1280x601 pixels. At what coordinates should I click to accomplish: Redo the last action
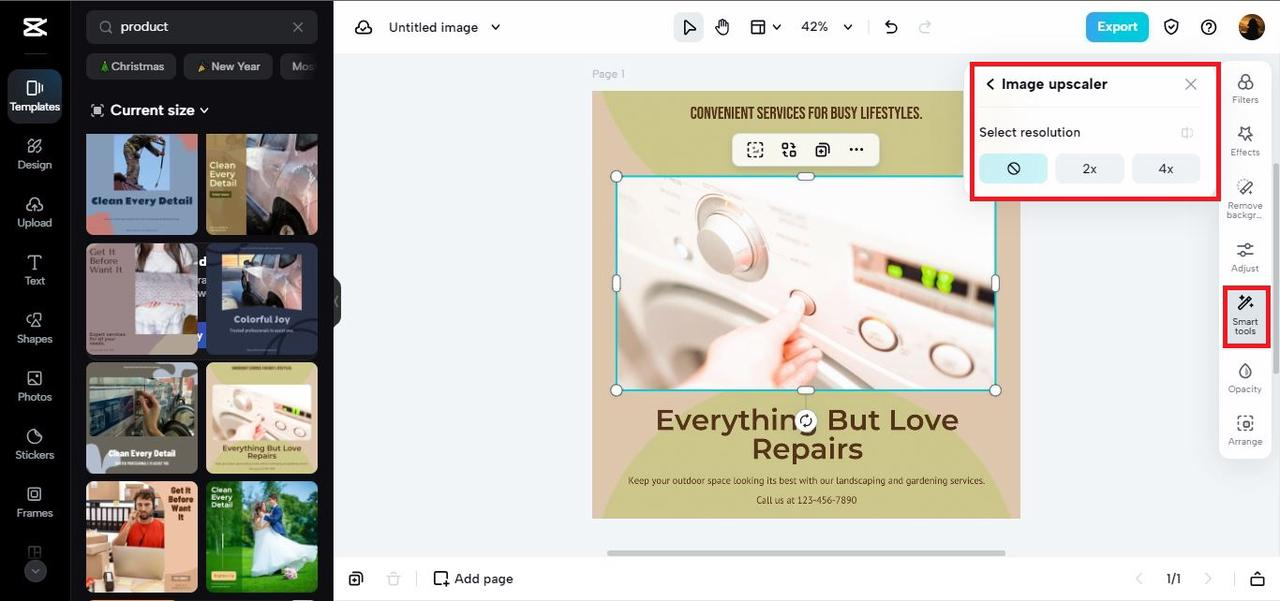pyautogui.click(x=925, y=27)
